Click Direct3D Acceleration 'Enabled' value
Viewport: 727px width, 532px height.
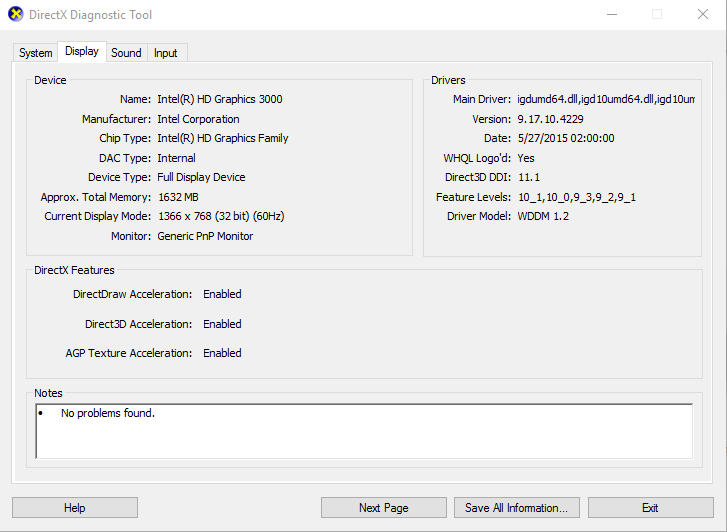coord(222,324)
